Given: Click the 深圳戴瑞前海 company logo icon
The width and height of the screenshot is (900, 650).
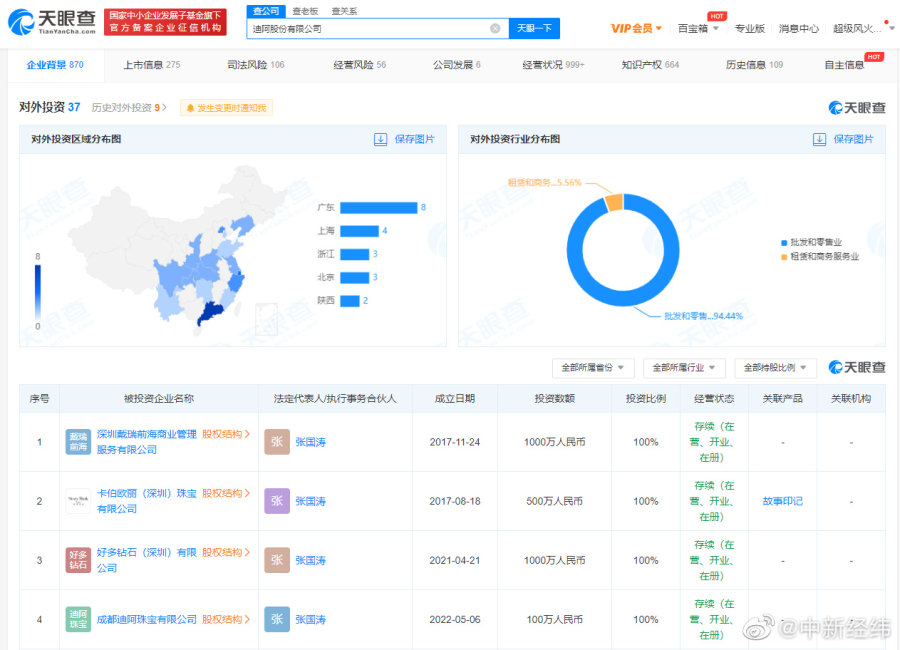Looking at the screenshot, I should 78,442.
